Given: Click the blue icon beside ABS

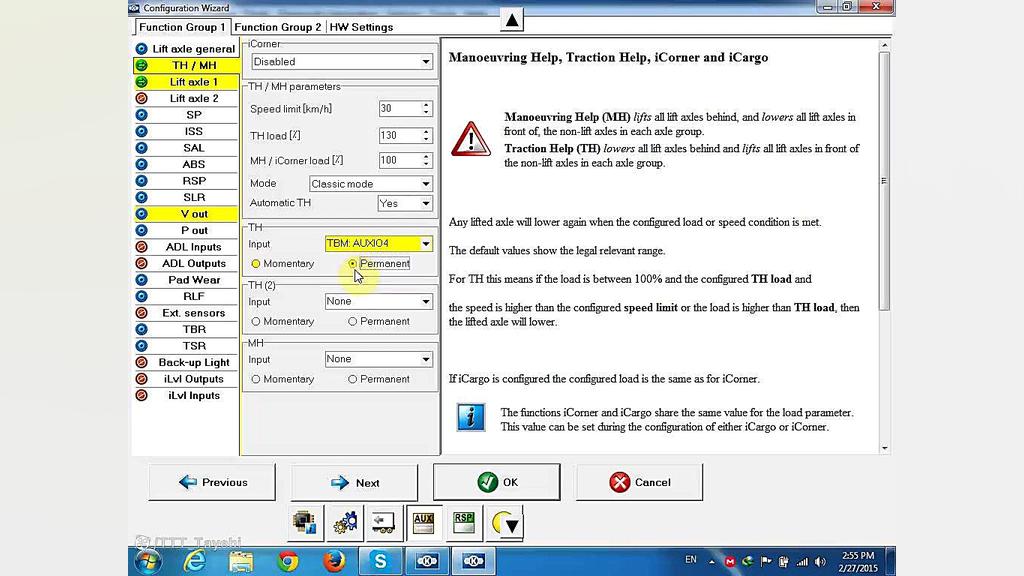Looking at the screenshot, I should (x=141, y=165).
